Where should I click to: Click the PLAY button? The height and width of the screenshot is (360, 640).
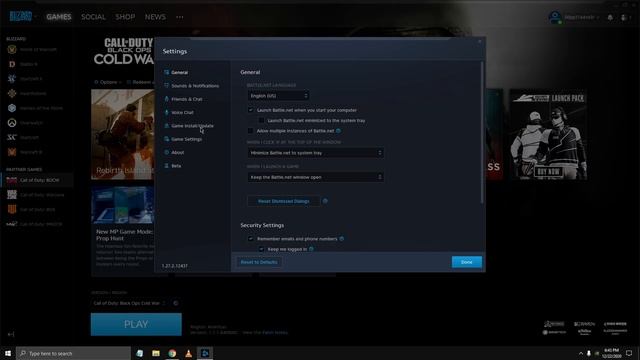(x=136, y=324)
